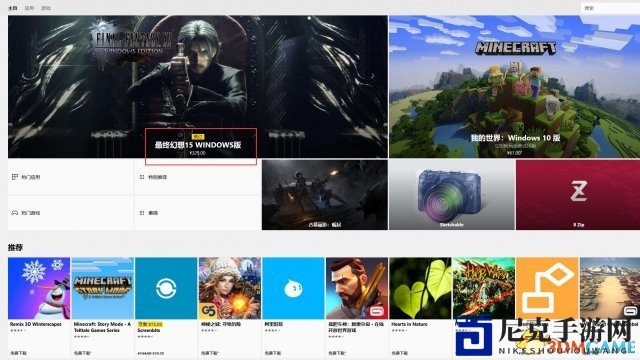Open the red 8 Zip app tile

578,195
